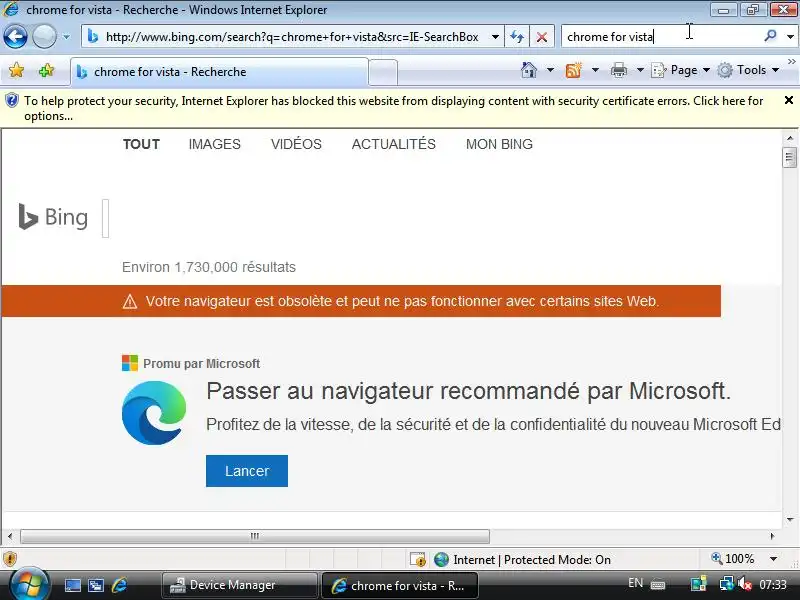
Task: Show more toolbar commands chevron
Action: (791, 61)
